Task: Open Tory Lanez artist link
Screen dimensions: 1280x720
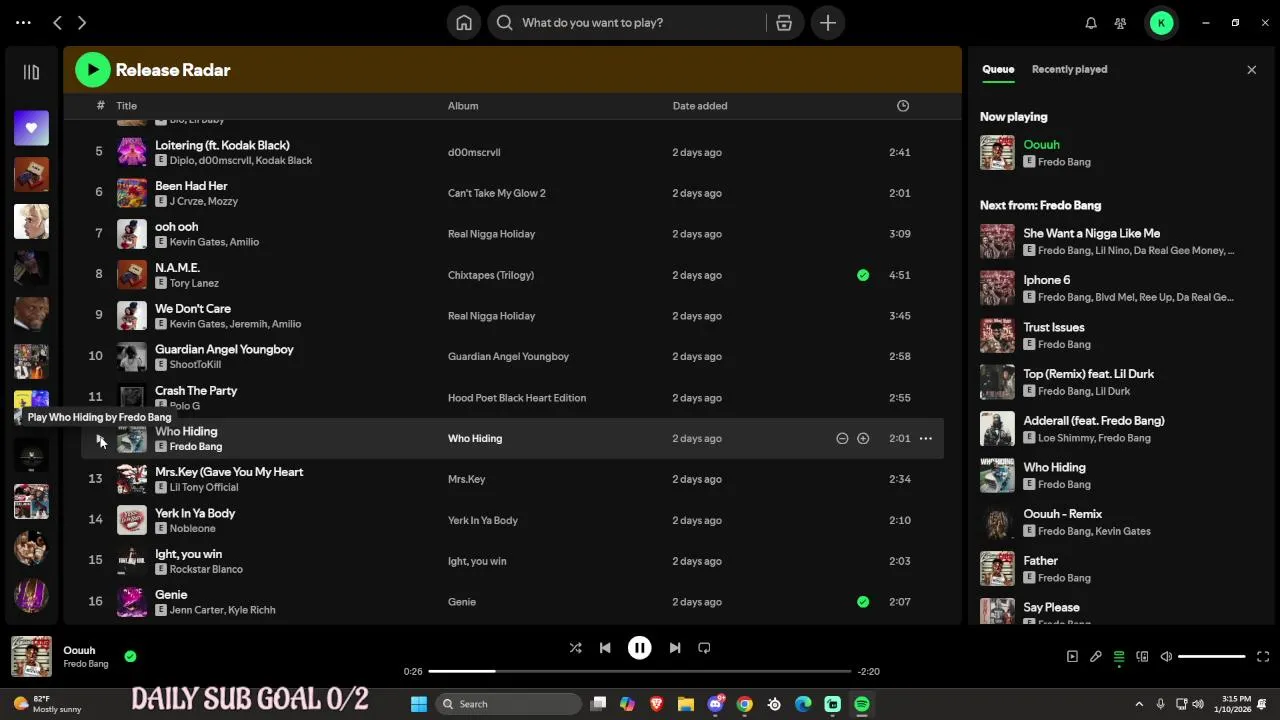Action: pos(194,283)
